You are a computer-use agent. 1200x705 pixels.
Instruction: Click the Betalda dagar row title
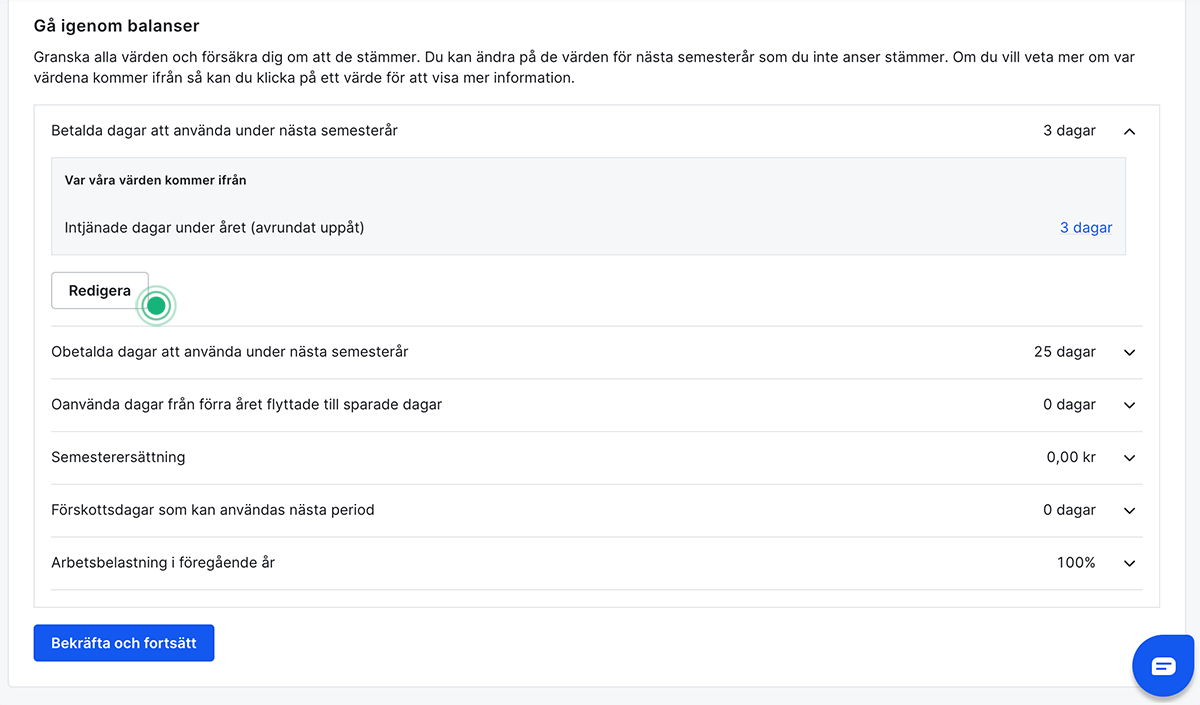[x=224, y=131]
